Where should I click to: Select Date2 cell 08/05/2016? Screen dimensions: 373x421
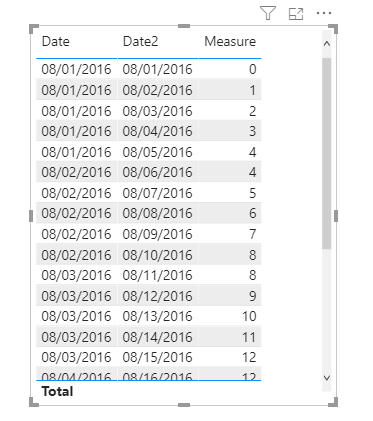157,152
